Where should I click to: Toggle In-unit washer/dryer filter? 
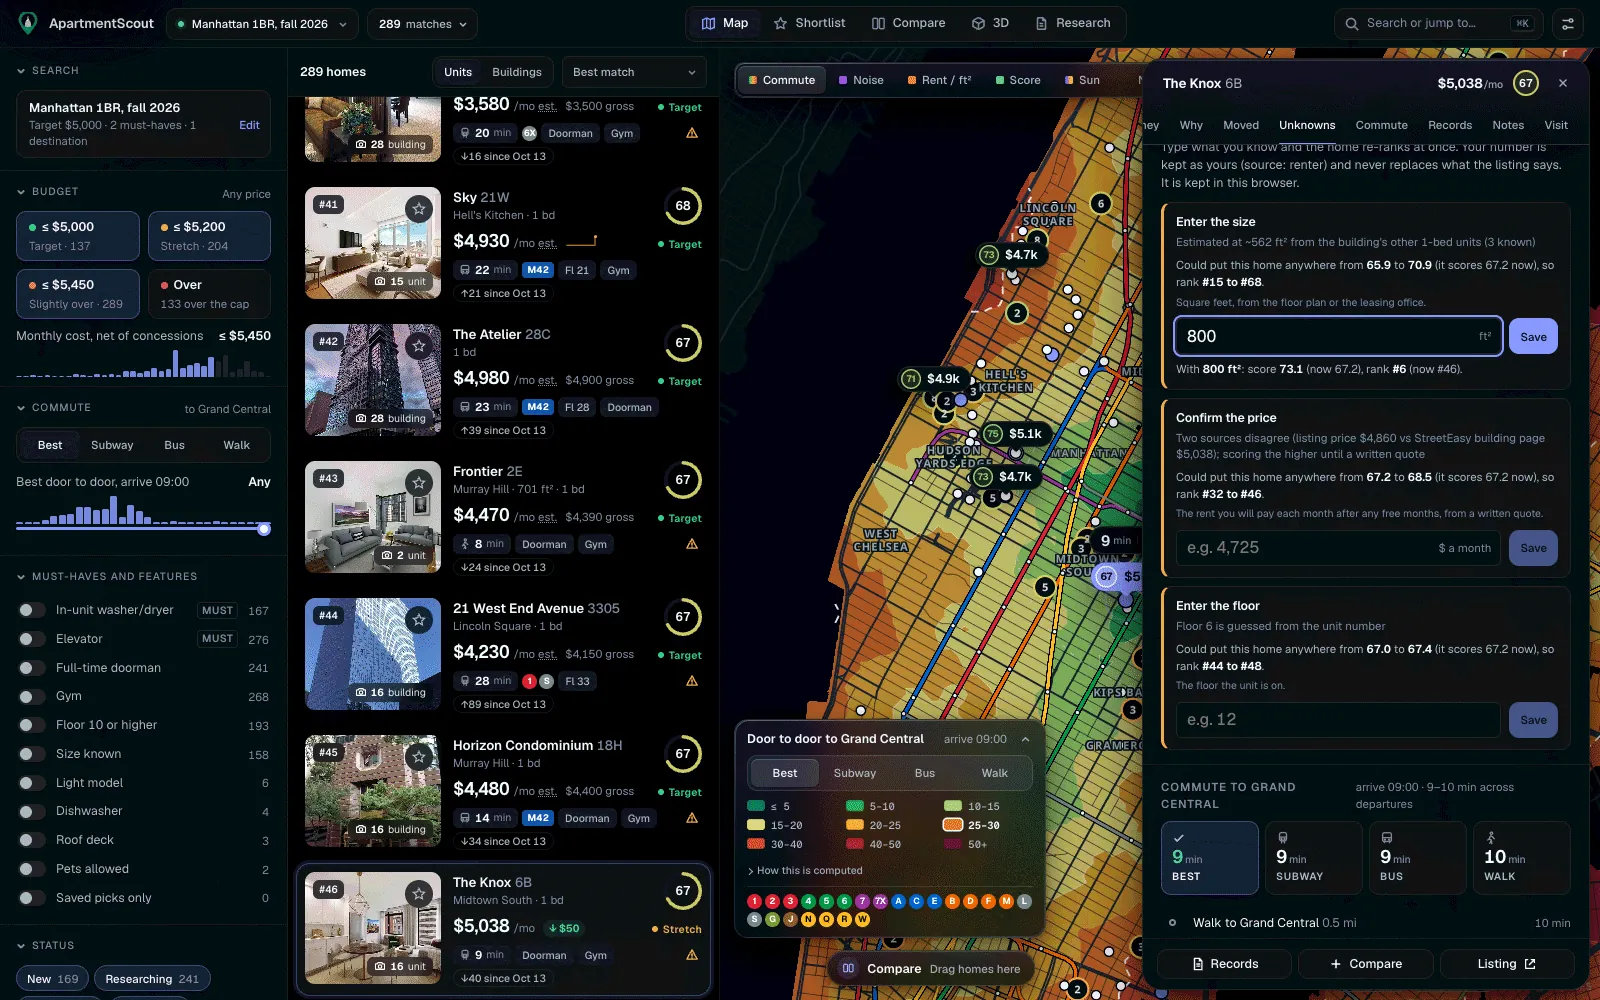pyautogui.click(x=32, y=610)
